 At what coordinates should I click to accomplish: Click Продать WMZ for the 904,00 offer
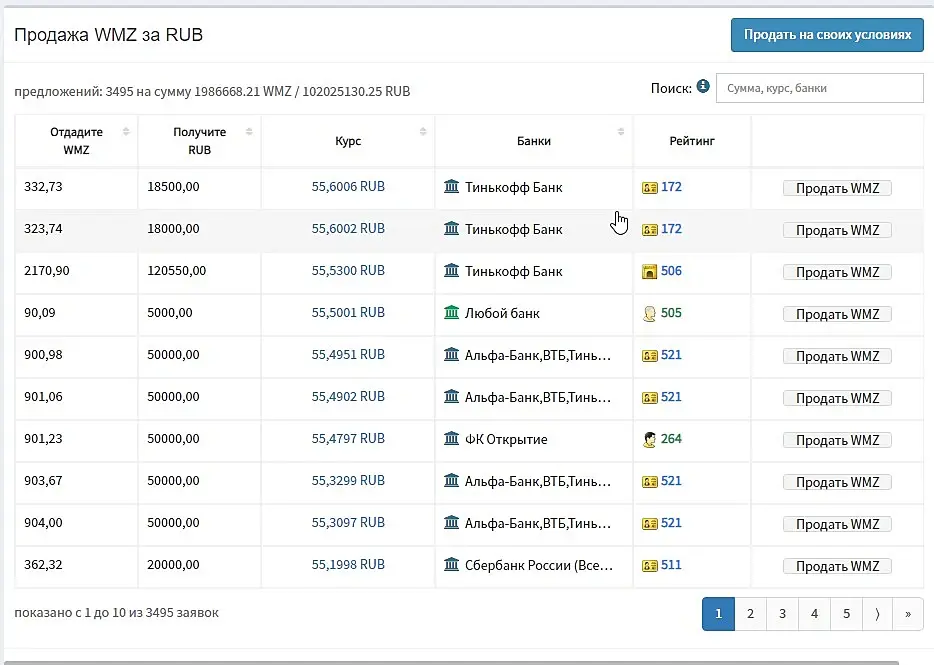tap(837, 524)
